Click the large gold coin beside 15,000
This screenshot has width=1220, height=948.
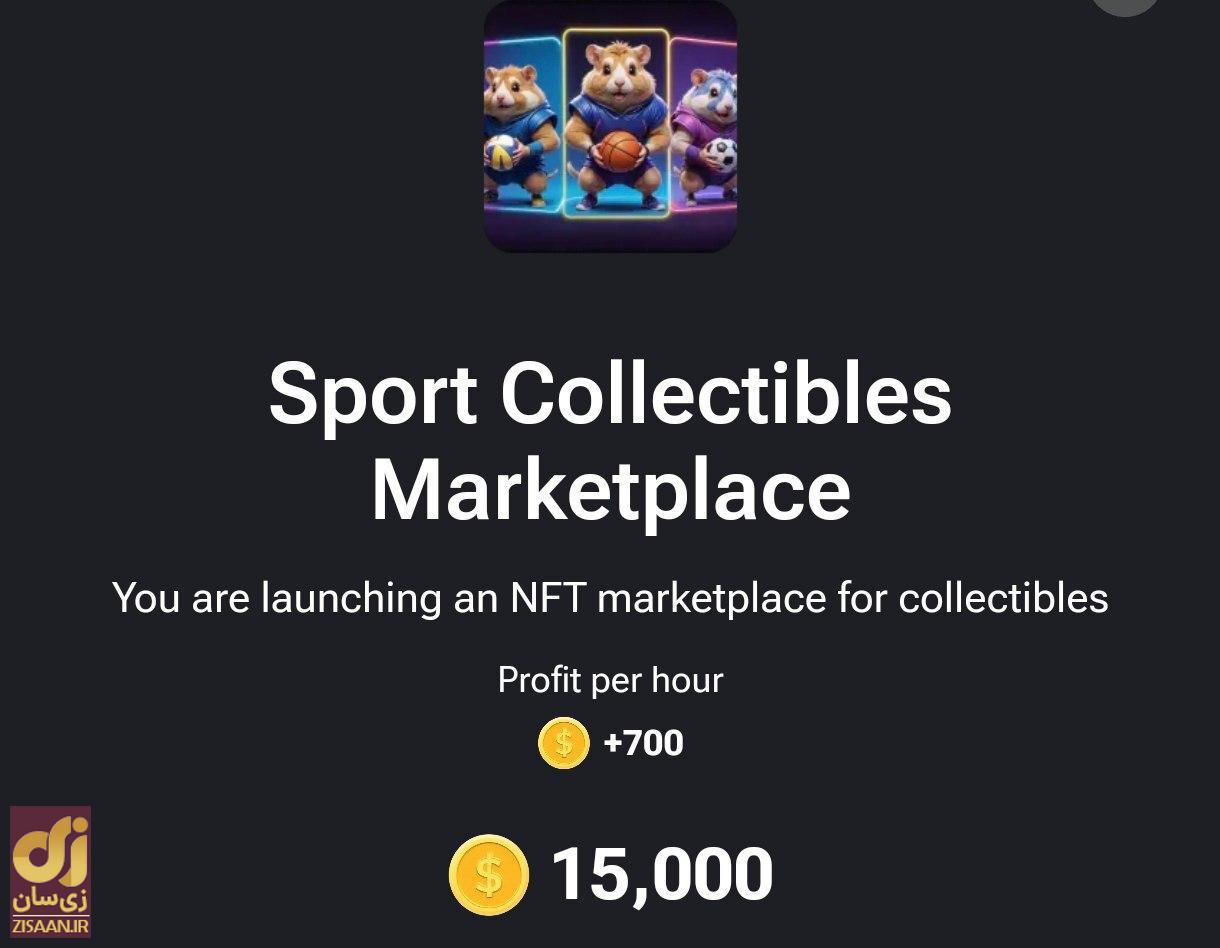(488, 875)
